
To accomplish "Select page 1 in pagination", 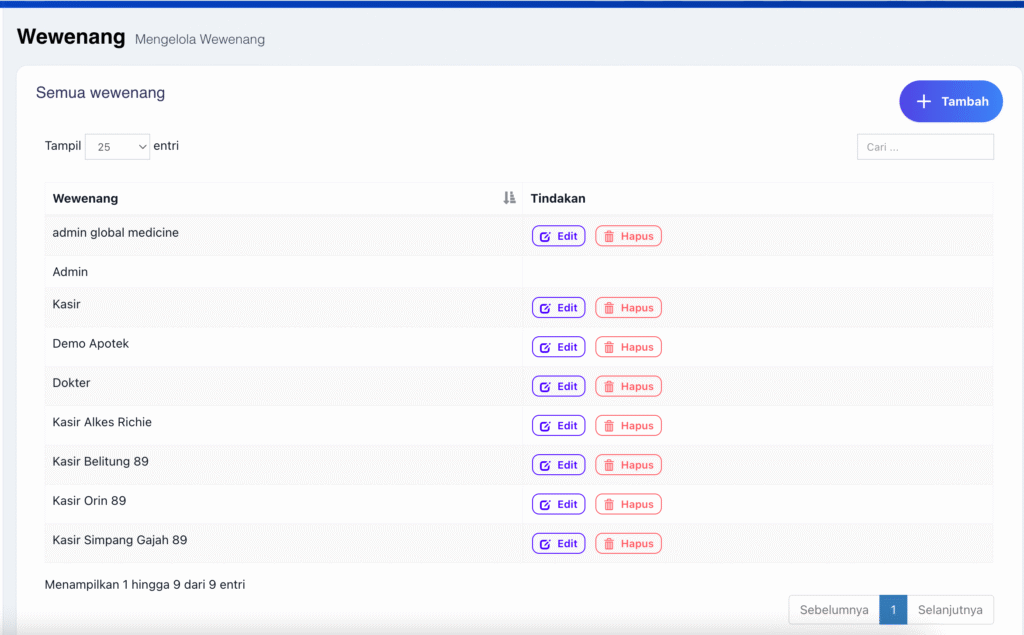I will [x=893, y=610].
